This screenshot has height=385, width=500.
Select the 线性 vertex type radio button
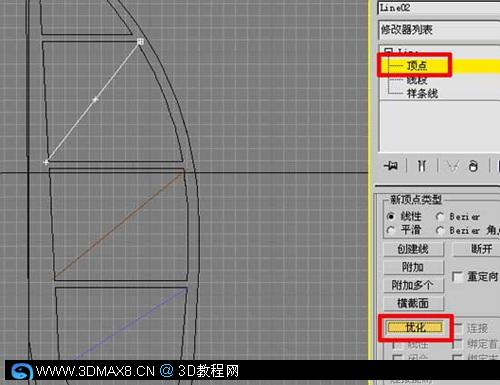[x=391, y=216]
